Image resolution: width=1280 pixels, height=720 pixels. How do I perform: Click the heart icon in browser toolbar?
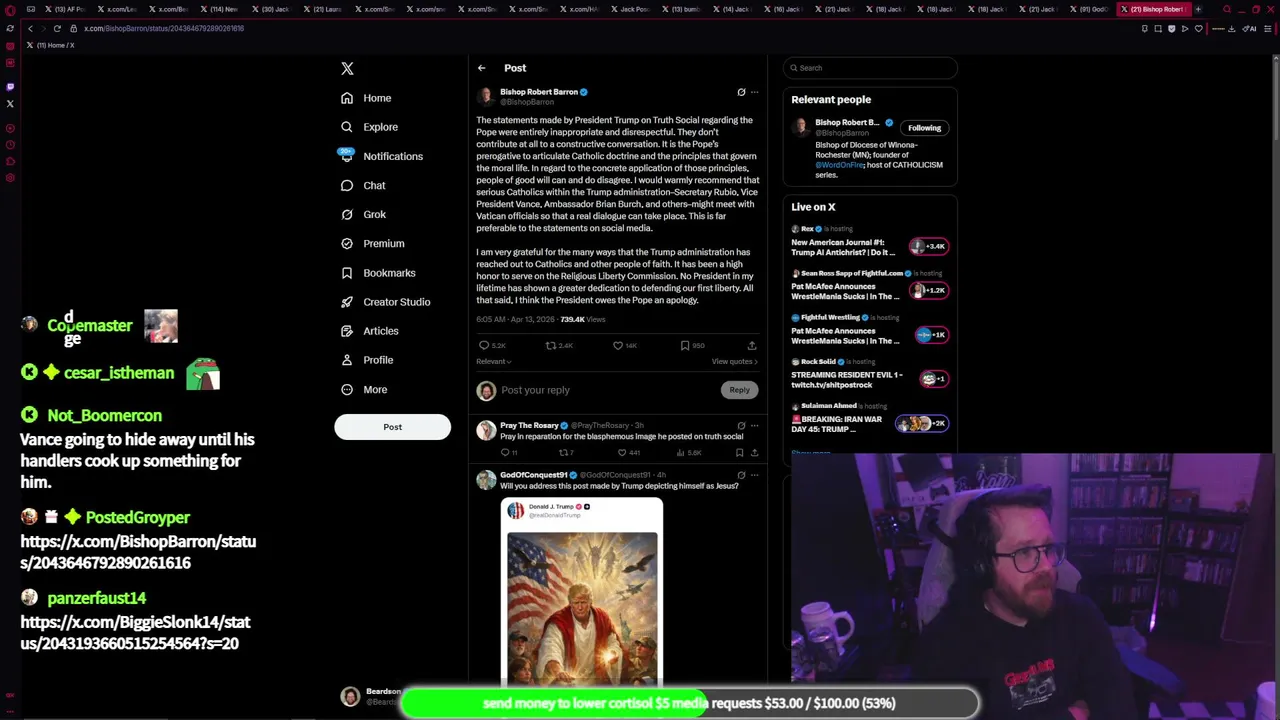point(1198,28)
